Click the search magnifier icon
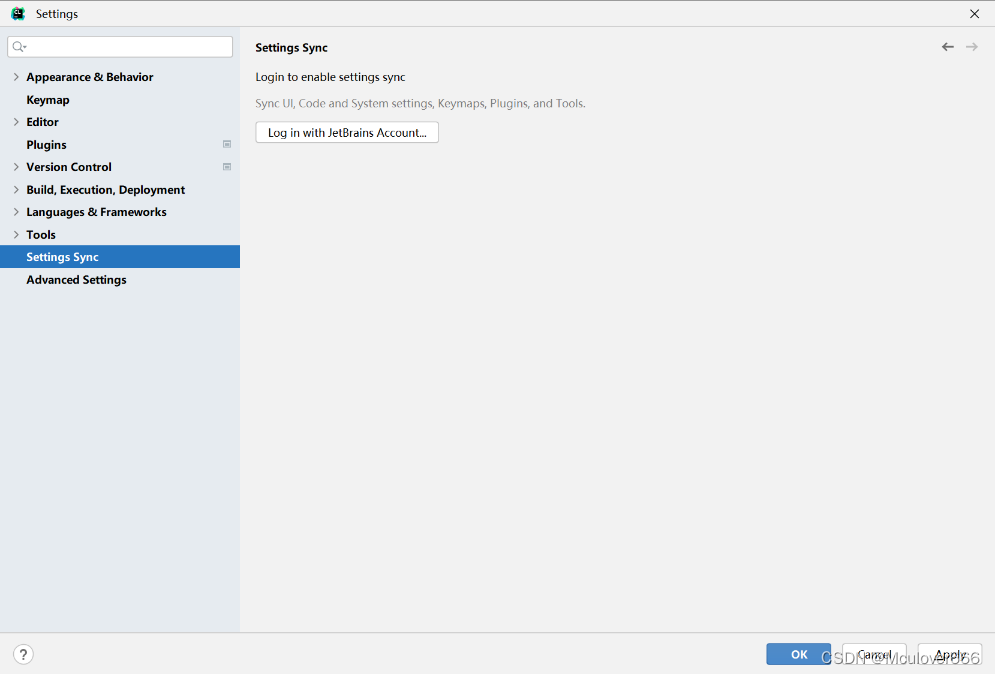 tap(19, 46)
